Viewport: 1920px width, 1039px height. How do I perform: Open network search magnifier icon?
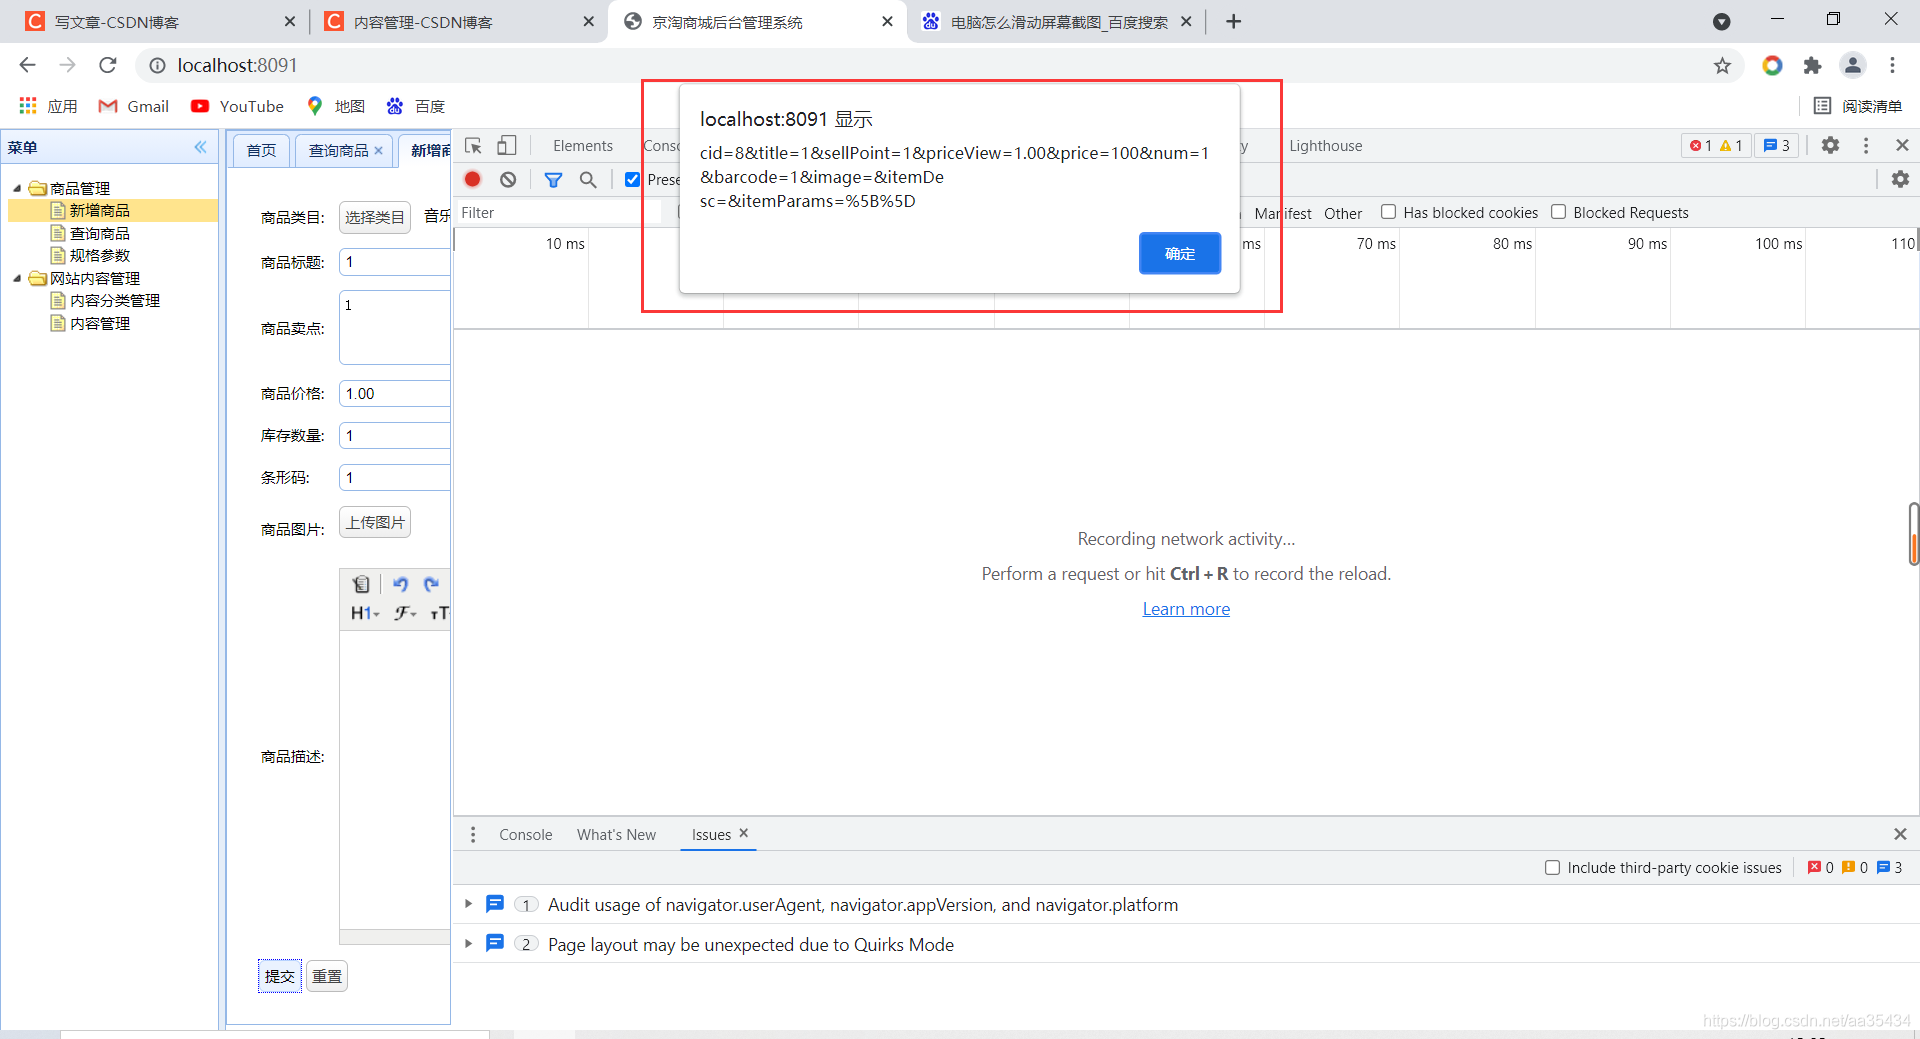(x=588, y=179)
